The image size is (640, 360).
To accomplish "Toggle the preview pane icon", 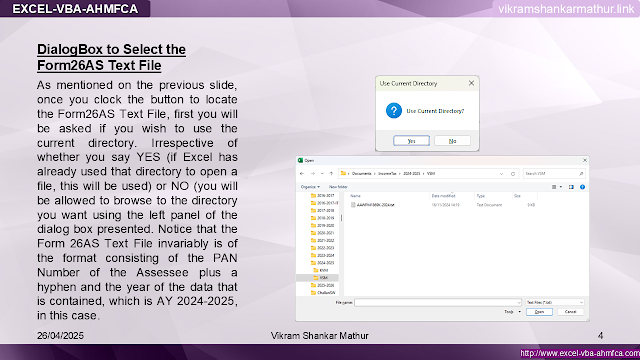I will pyautogui.click(x=571, y=187).
